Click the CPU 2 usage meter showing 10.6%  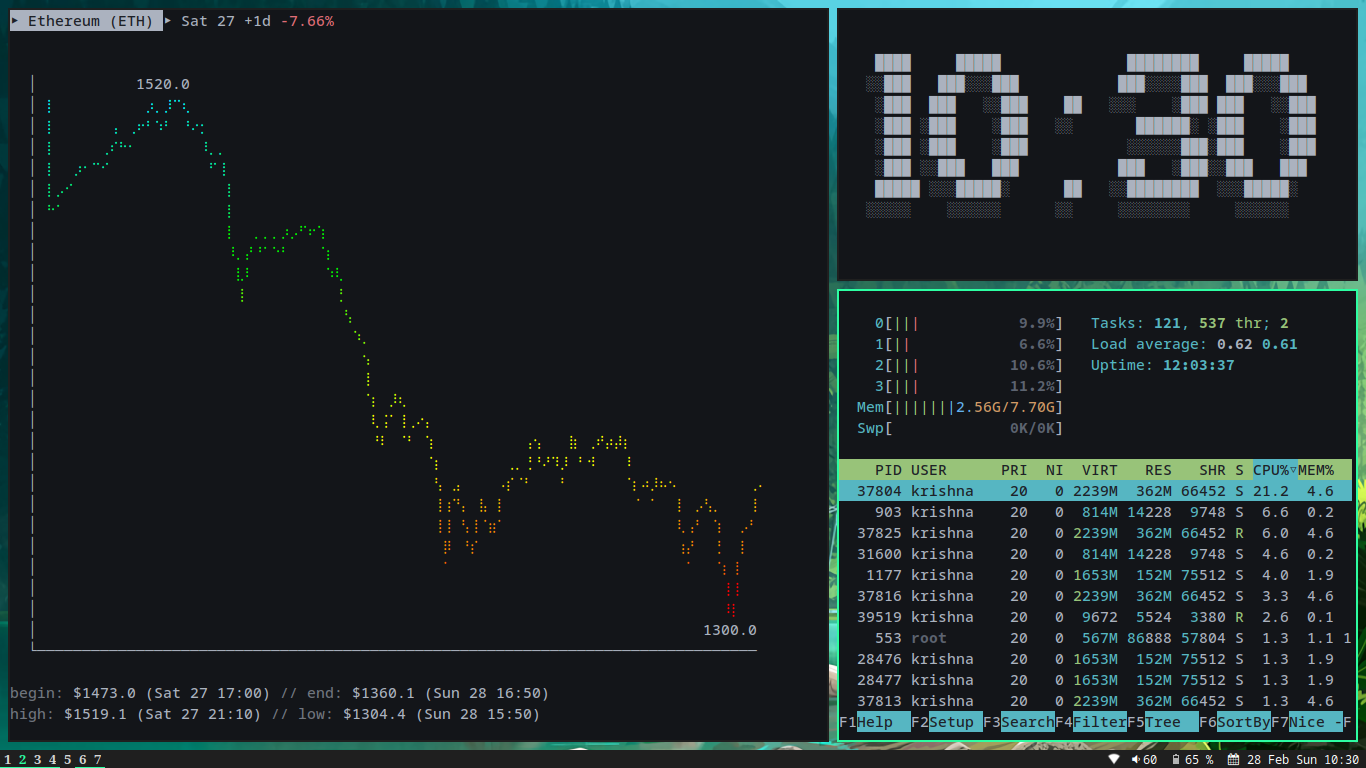pyautogui.click(x=968, y=365)
